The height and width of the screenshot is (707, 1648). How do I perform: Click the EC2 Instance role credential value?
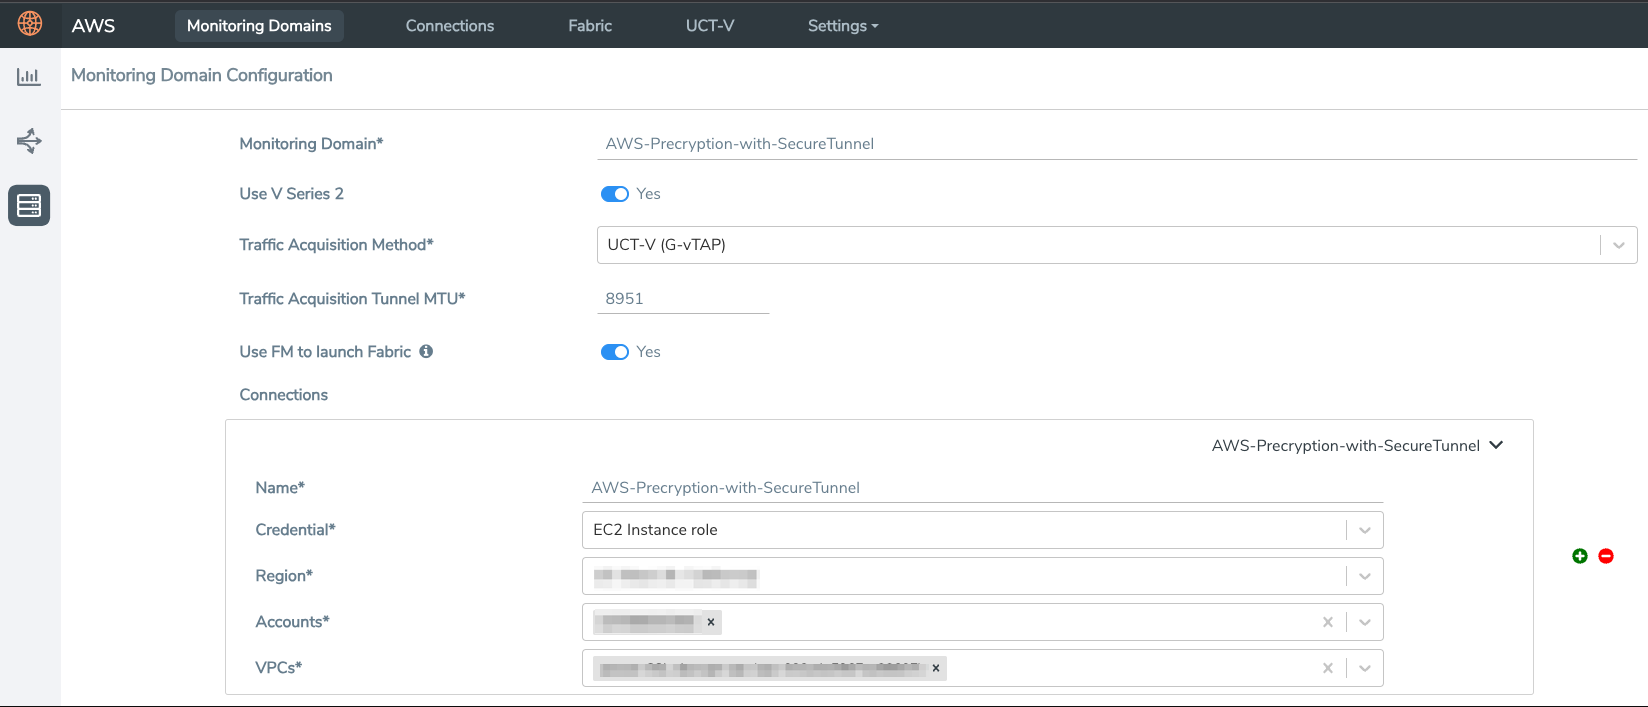coord(655,530)
